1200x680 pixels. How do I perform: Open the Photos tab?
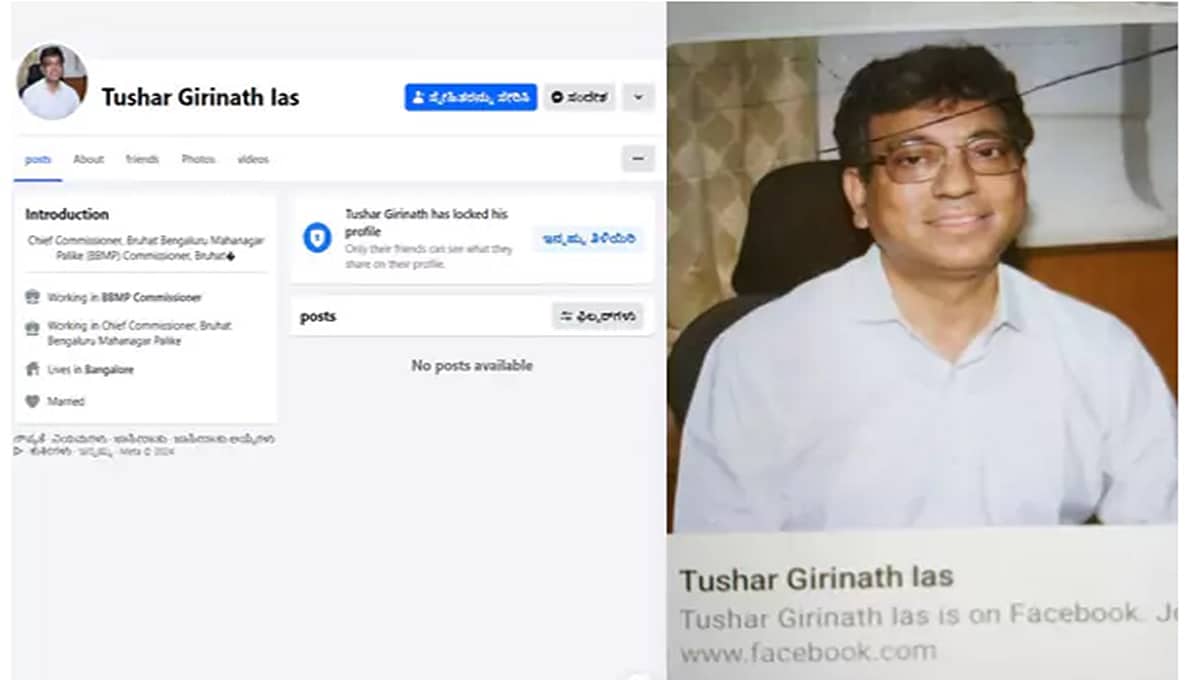pos(198,159)
